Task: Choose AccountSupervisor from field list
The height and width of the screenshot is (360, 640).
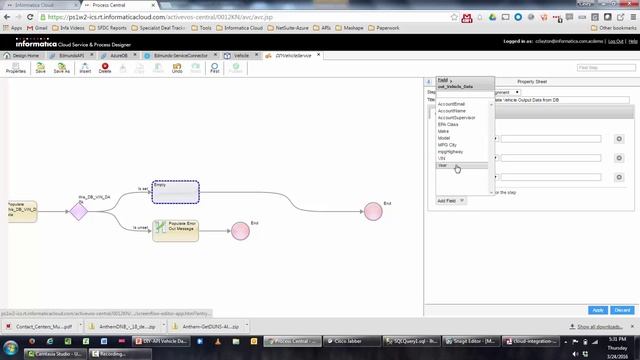Action: tap(456, 118)
